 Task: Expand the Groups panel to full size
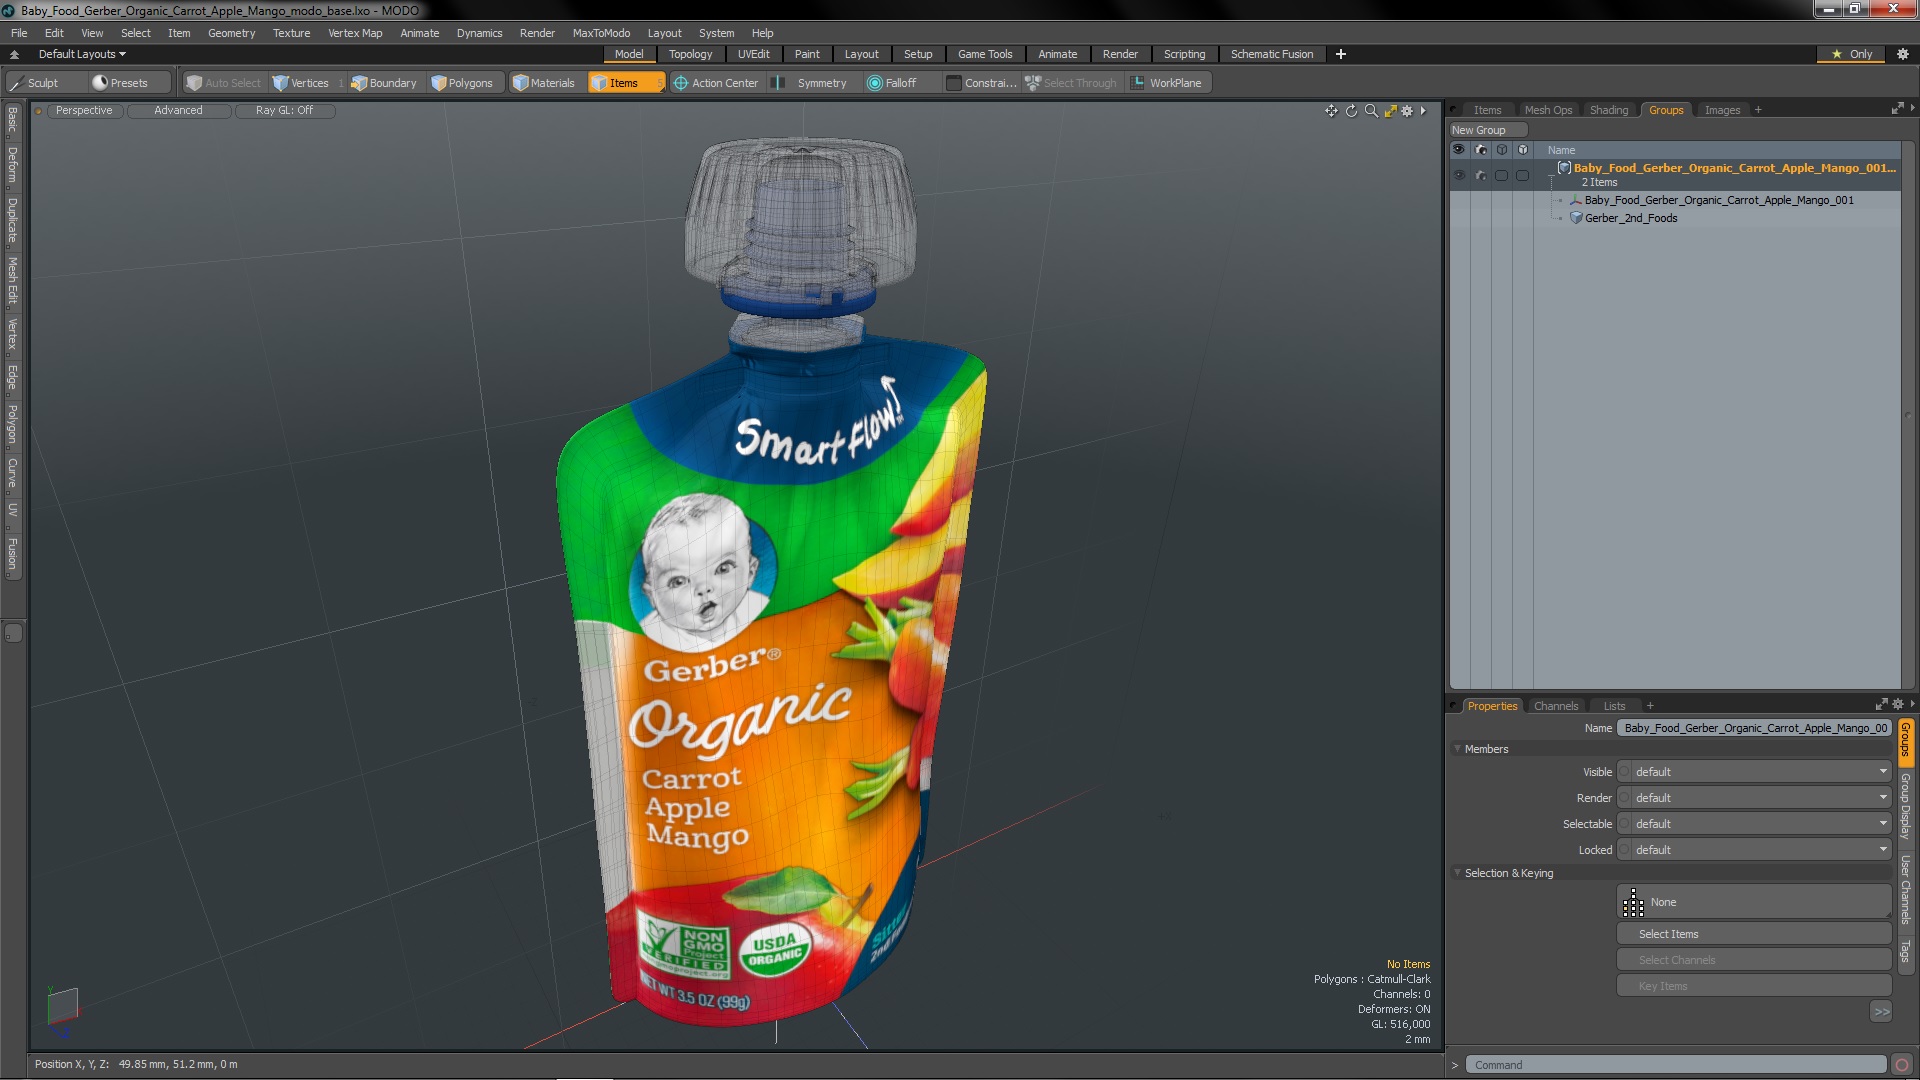click(x=1897, y=109)
